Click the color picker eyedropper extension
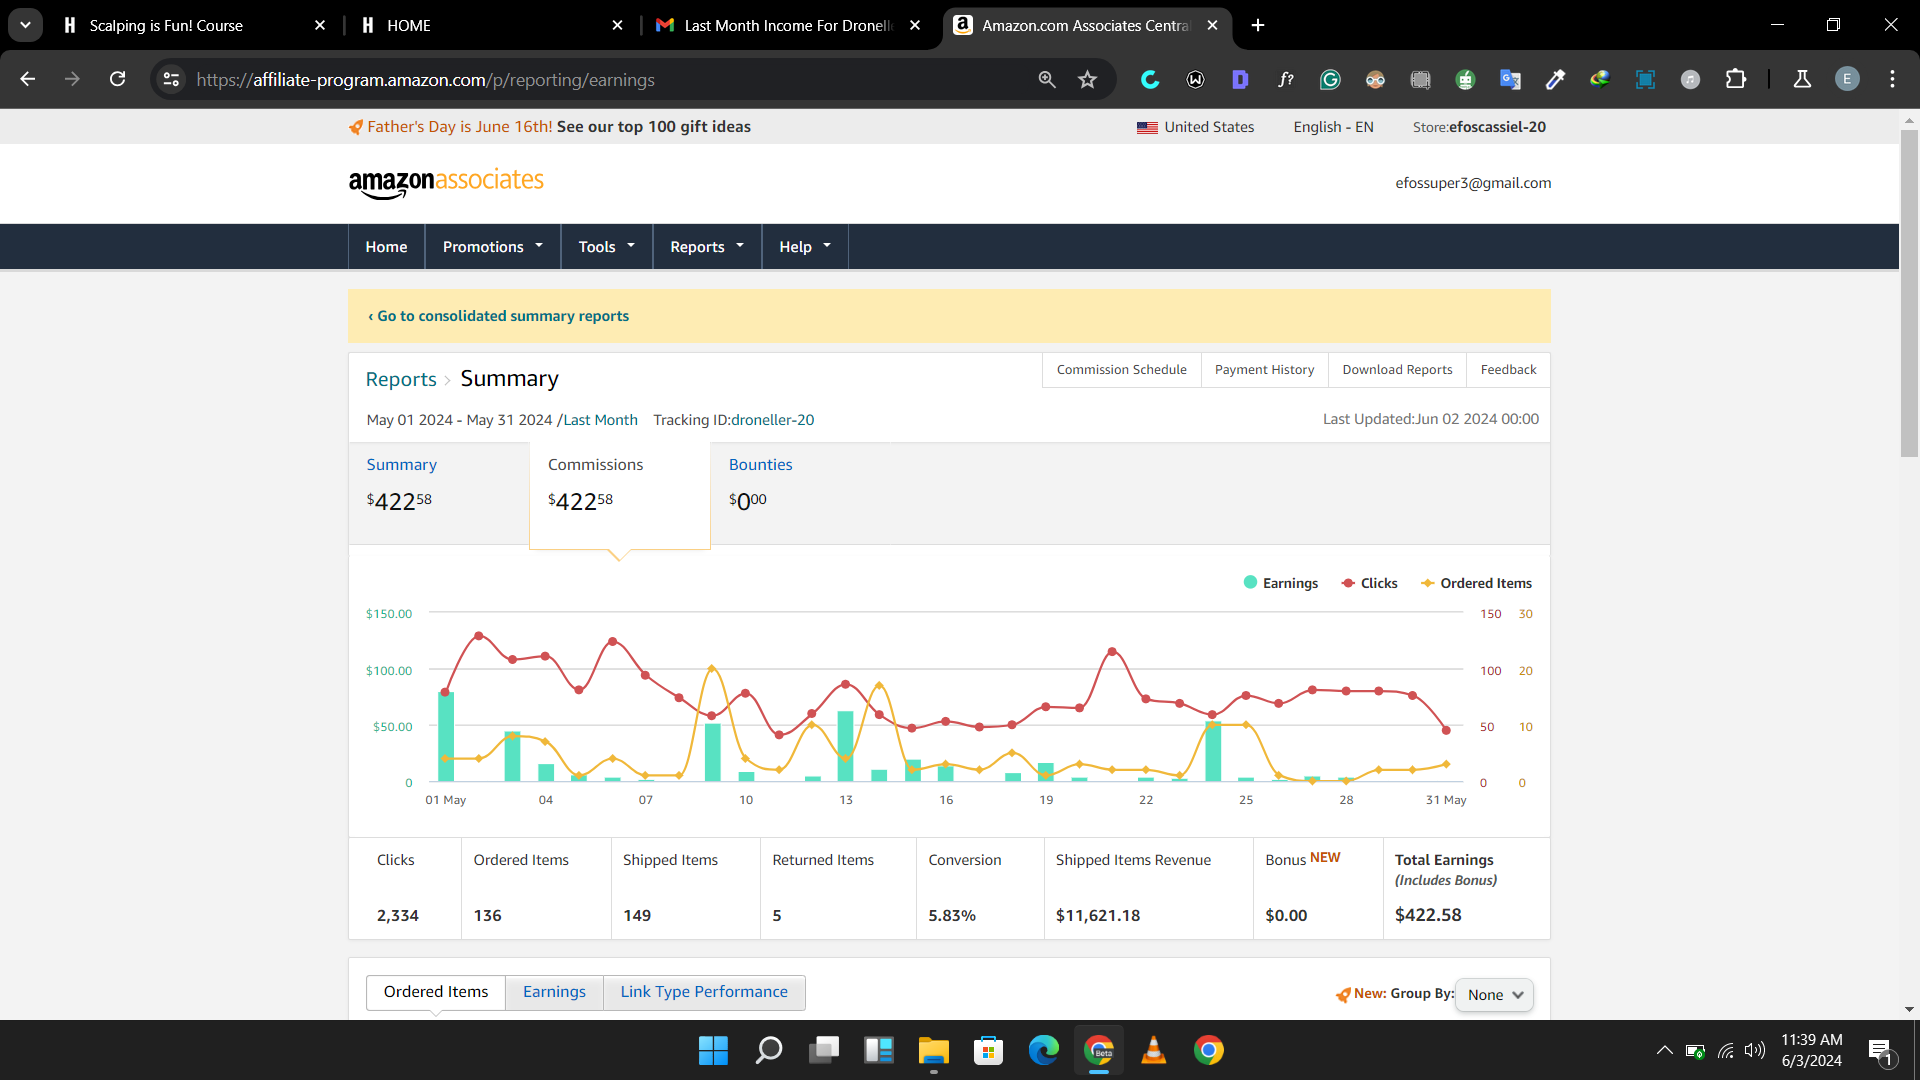1920x1080 pixels. coord(1555,79)
